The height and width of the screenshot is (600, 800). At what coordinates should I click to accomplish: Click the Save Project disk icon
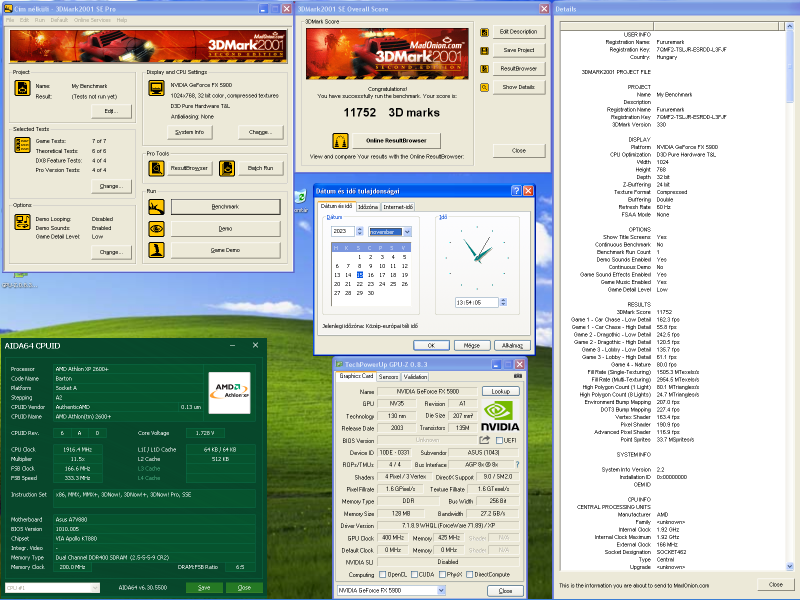tap(484, 51)
